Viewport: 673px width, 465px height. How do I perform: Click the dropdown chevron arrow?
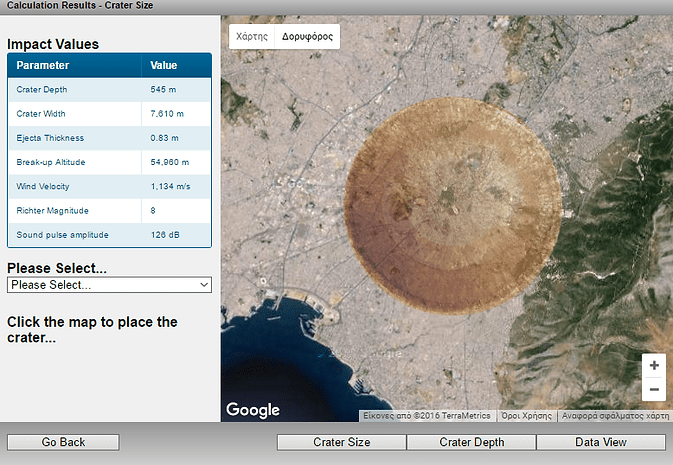pos(204,285)
